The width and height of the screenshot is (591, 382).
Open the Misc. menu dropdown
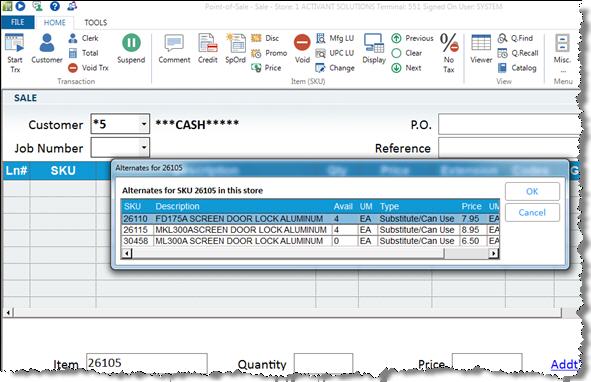562,53
